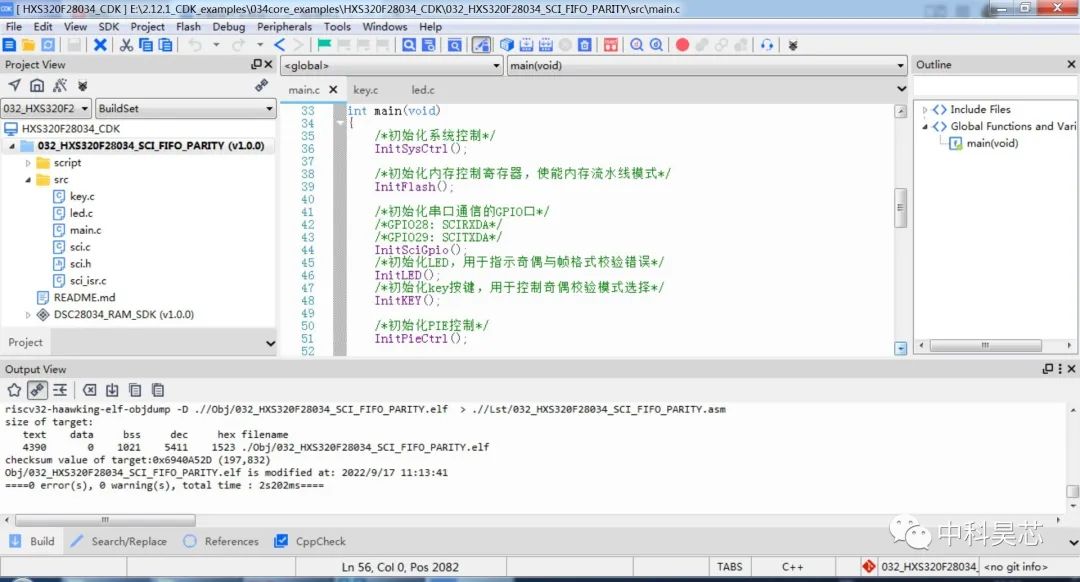Image resolution: width=1080 pixels, height=582 pixels.
Task: Open the Debug menu
Action: coord(229,27)
